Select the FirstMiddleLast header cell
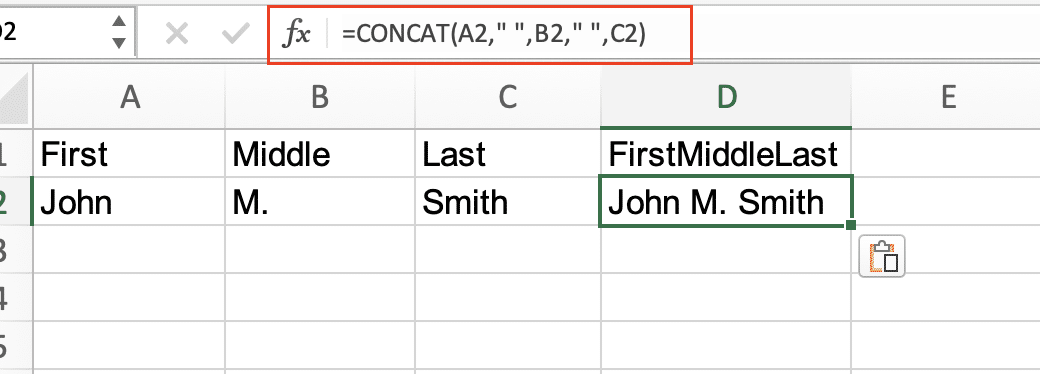The height and width of the screenshot is (374, 1040). coord(726,154)
